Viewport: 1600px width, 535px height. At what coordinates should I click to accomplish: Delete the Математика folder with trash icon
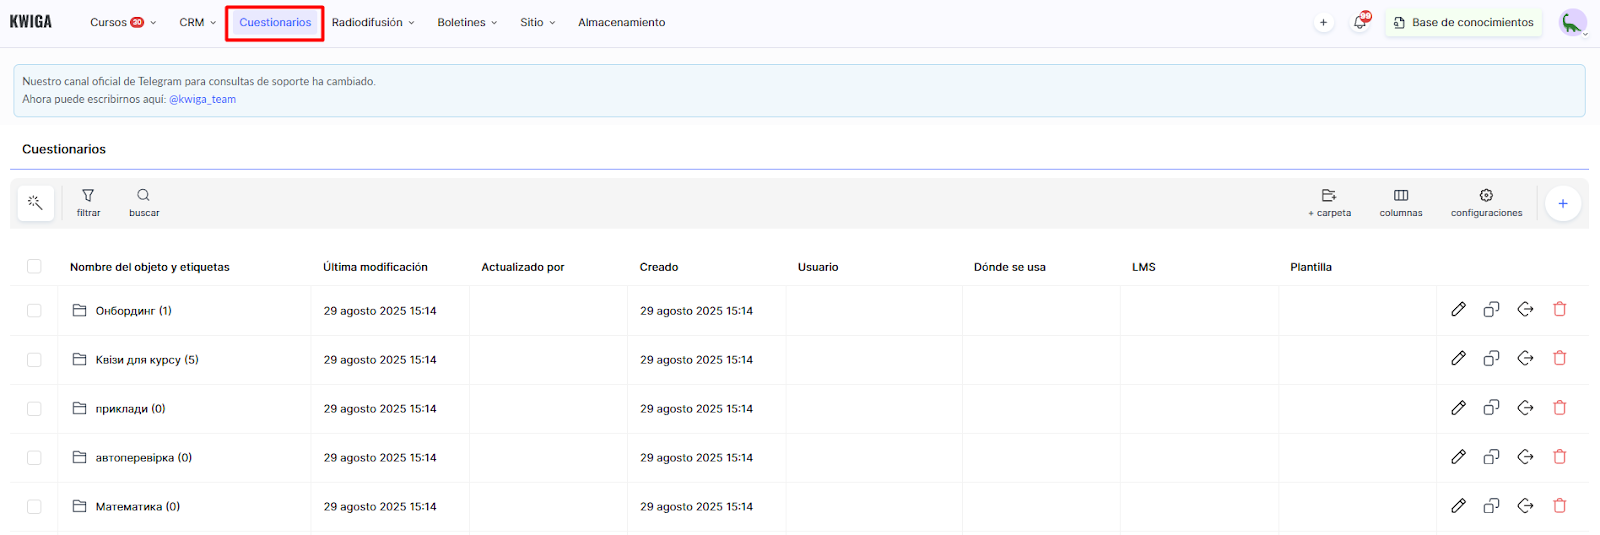point(1559,506)
